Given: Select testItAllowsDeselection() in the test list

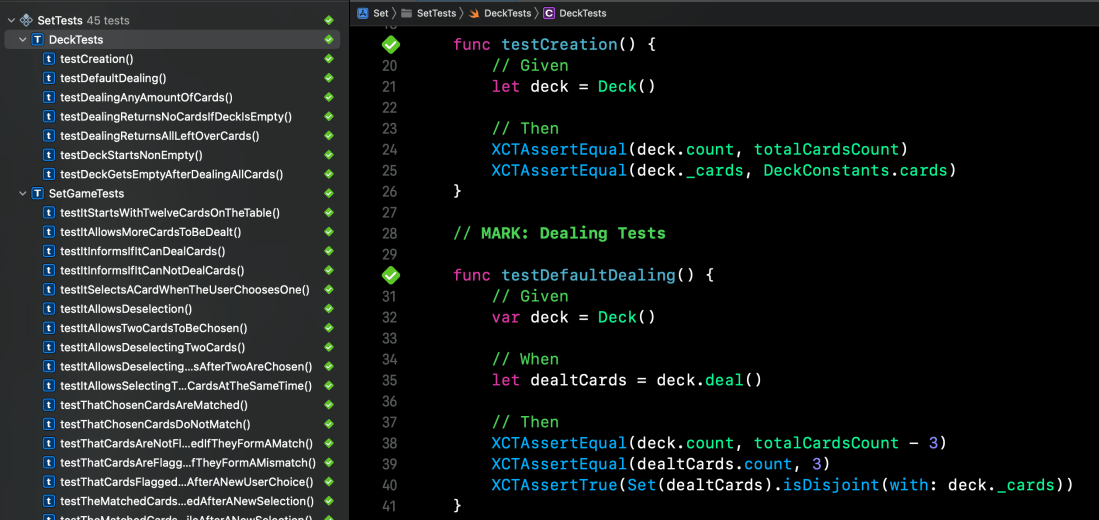Looking at the screenshot, I should [126, 309].
